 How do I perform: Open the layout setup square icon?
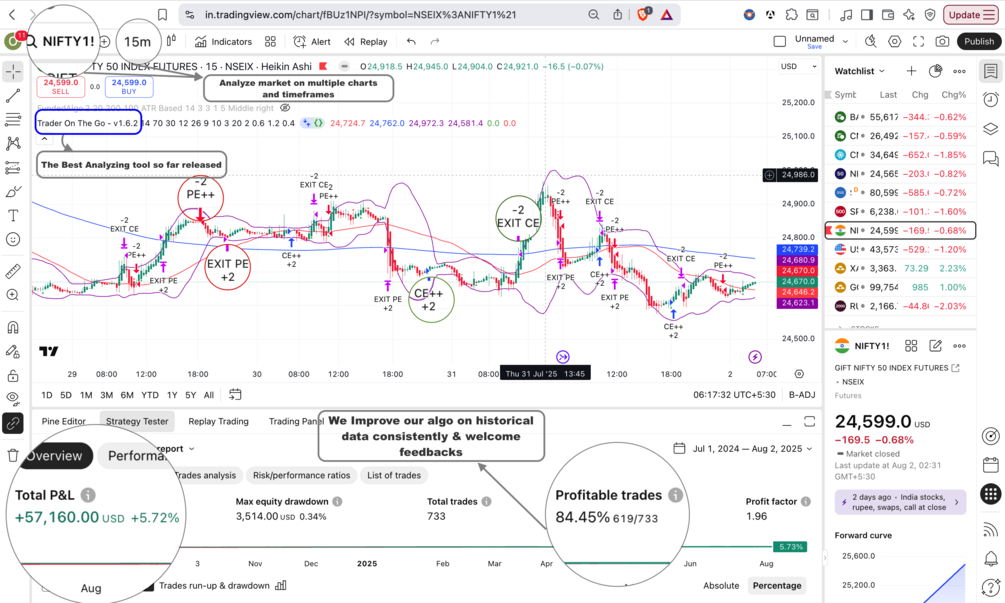pyautogui.click(x=780, y=42)
